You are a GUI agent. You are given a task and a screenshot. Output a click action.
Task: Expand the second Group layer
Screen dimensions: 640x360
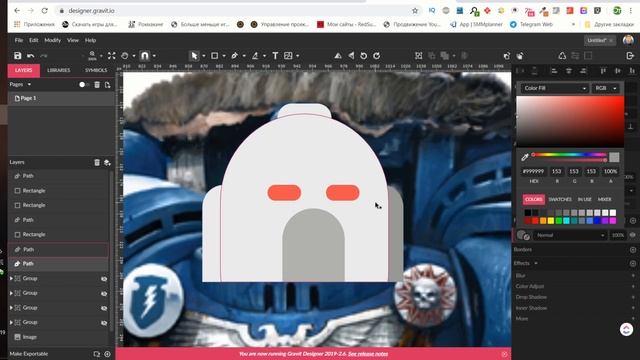point(11,293)
